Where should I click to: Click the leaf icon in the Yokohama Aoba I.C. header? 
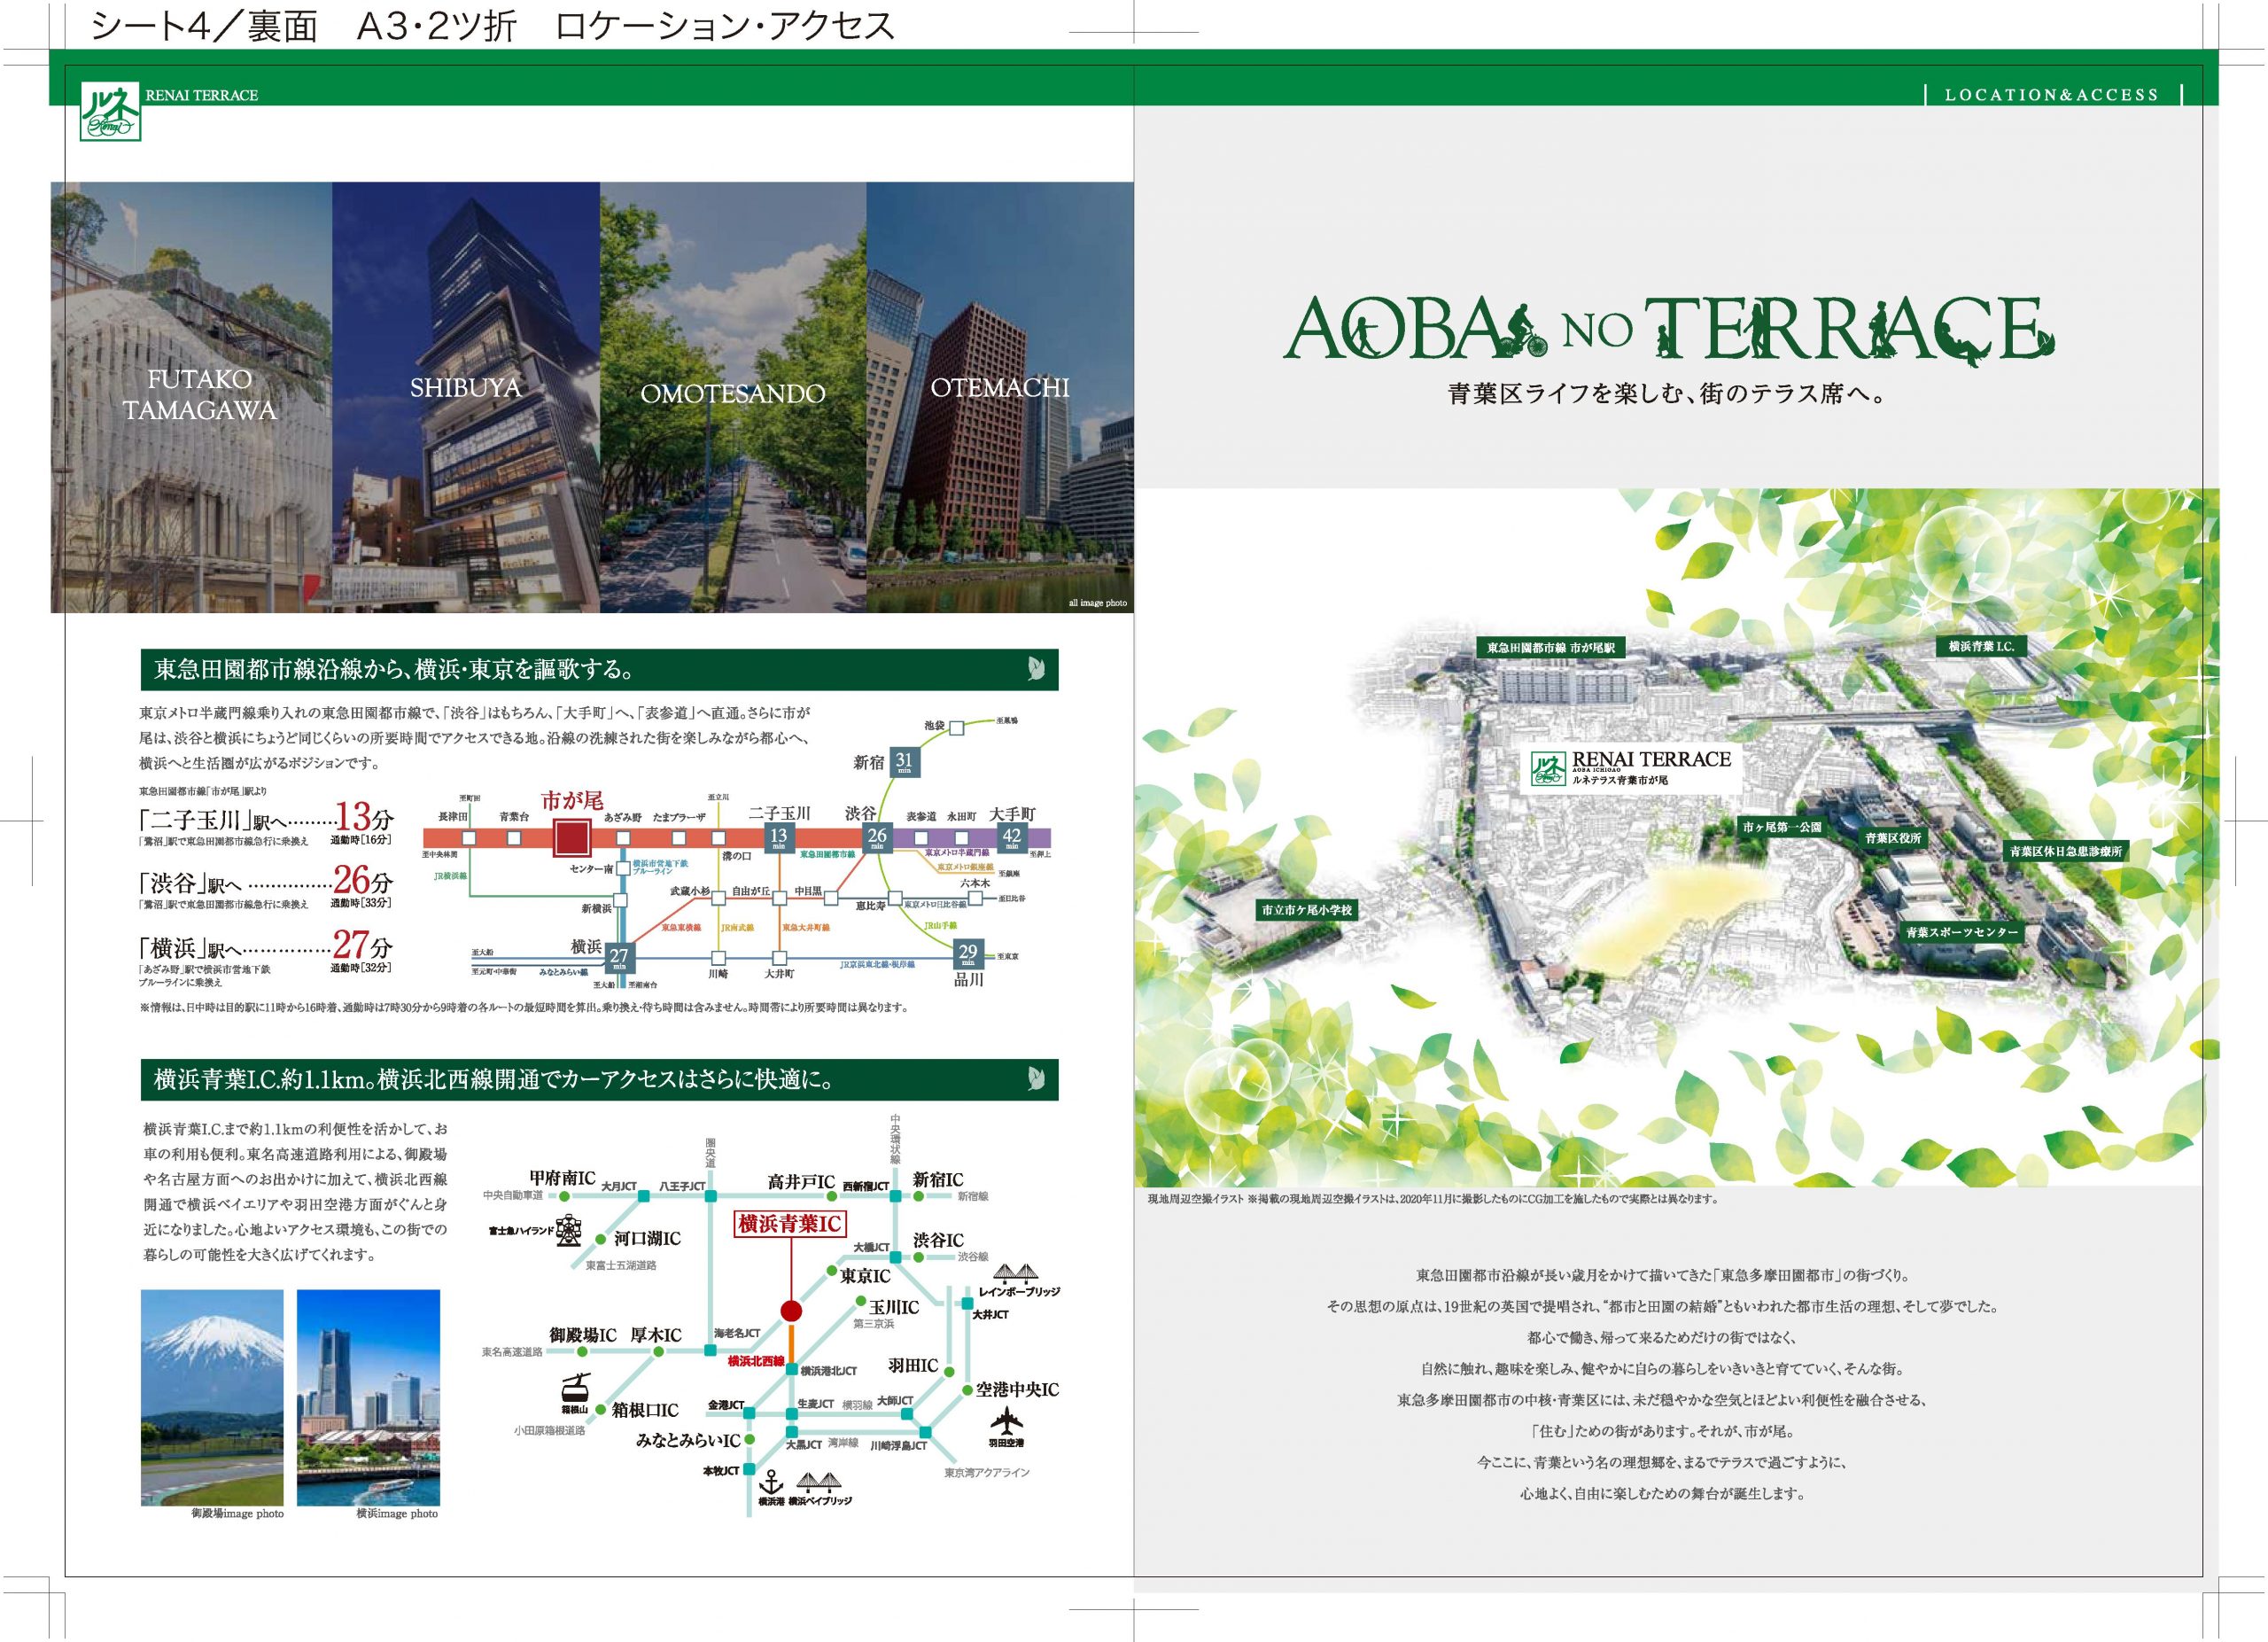1036,1079
